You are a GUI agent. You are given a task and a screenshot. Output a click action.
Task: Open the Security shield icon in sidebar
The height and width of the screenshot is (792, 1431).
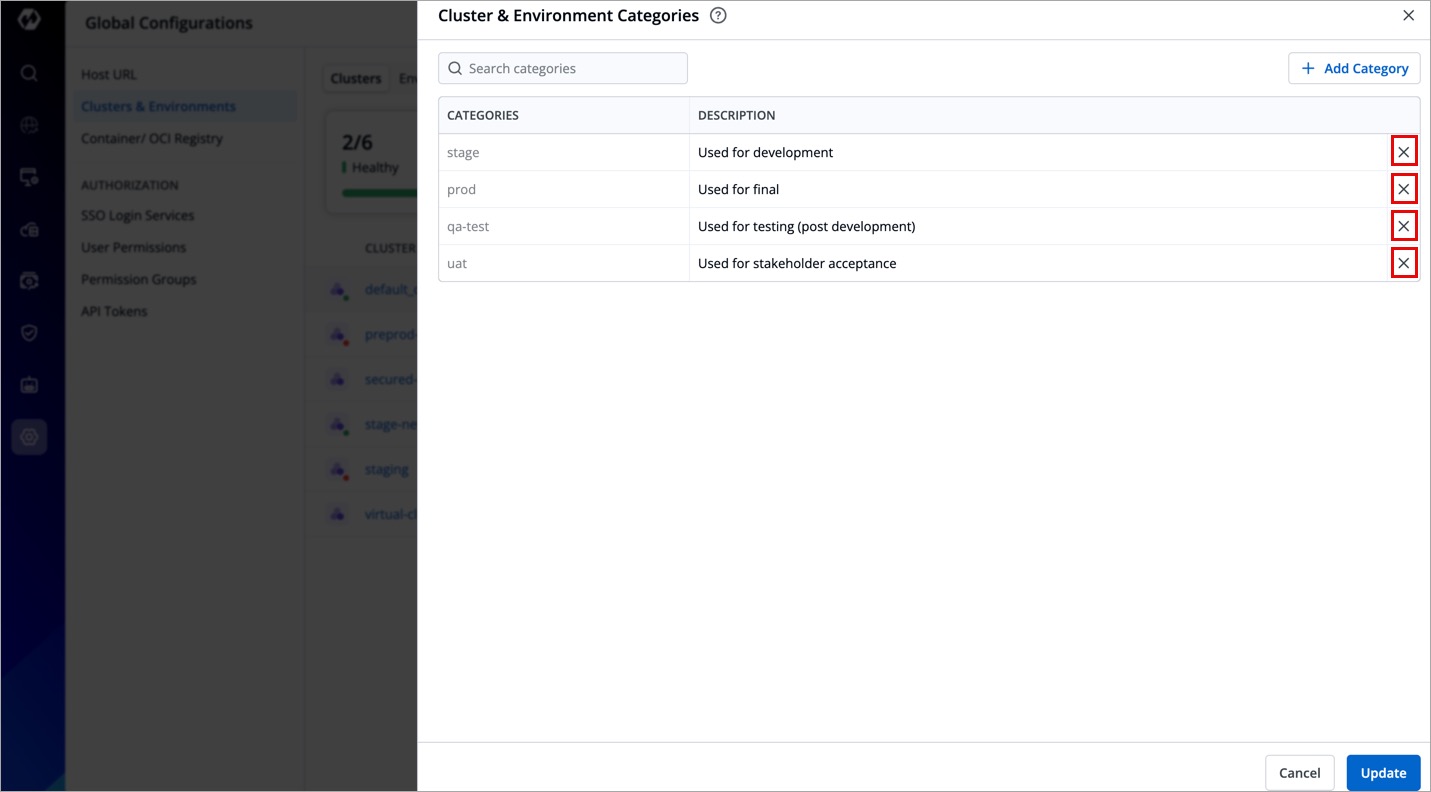29,333
